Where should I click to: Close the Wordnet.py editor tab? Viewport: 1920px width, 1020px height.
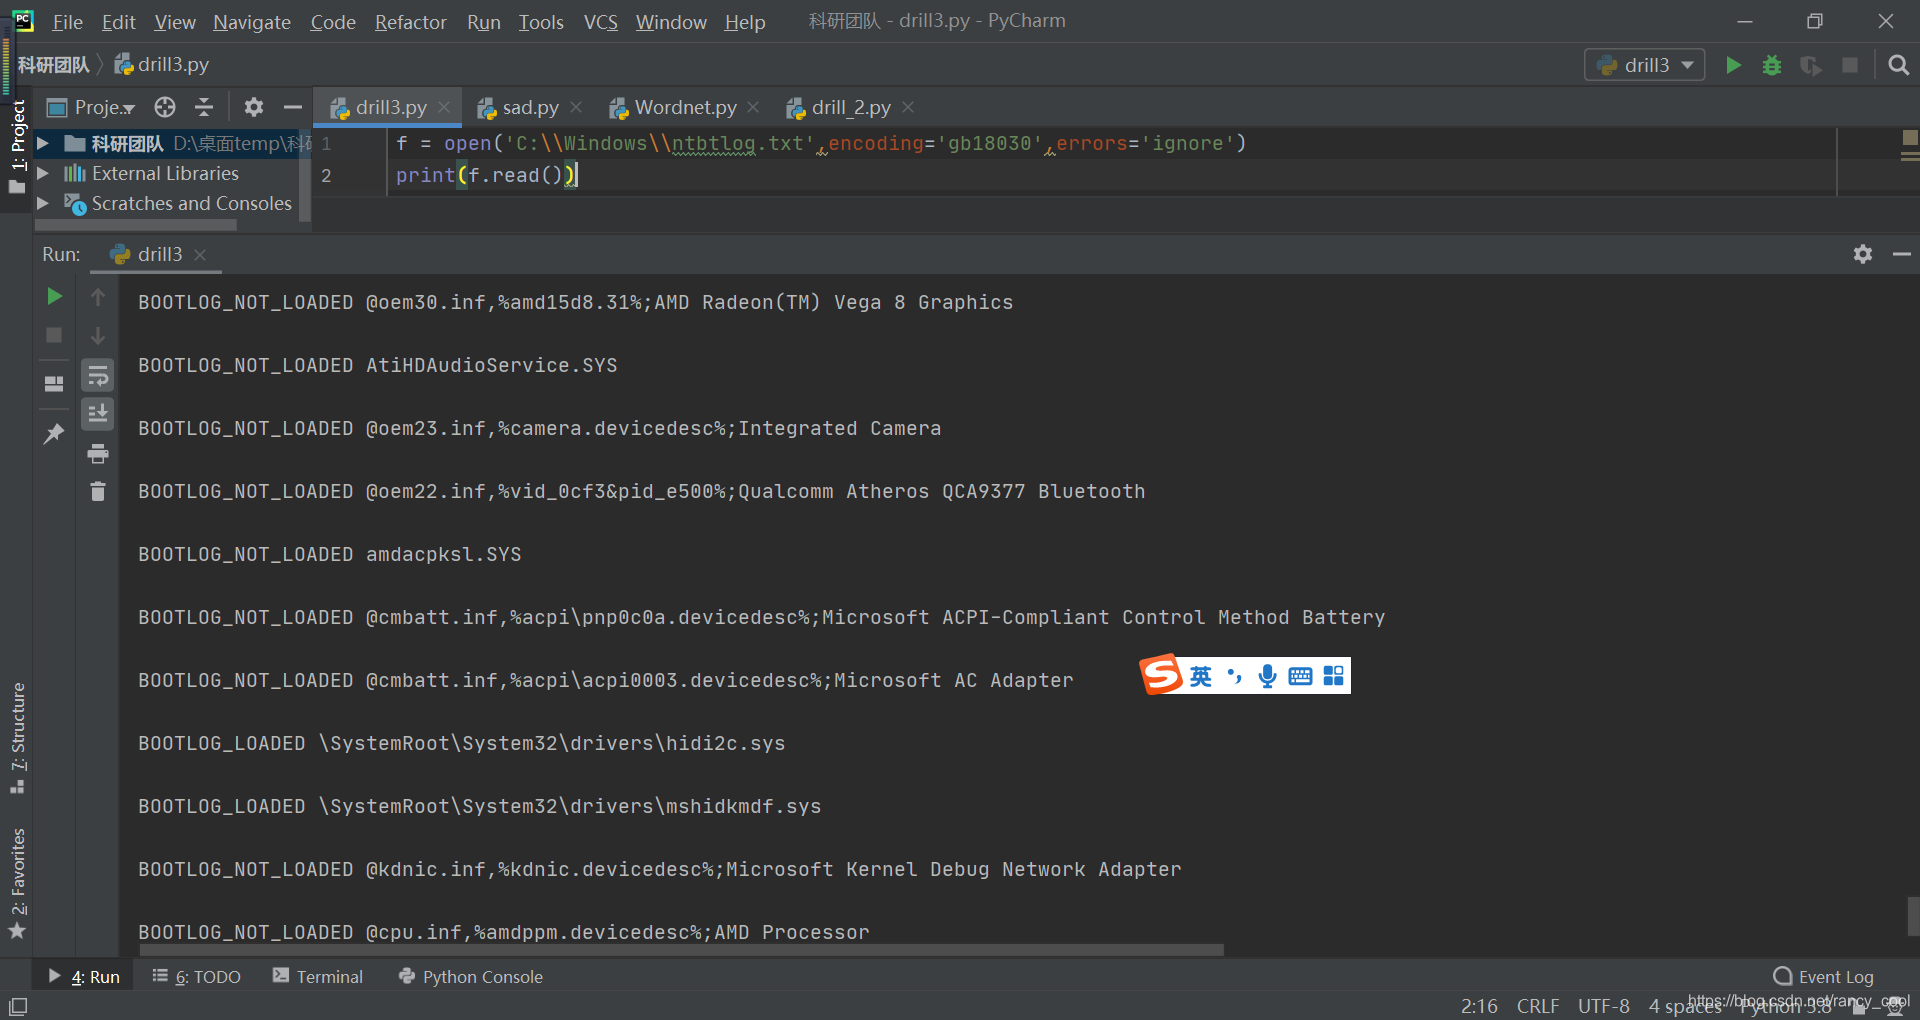pyautogui.click(x=753, y=107)
